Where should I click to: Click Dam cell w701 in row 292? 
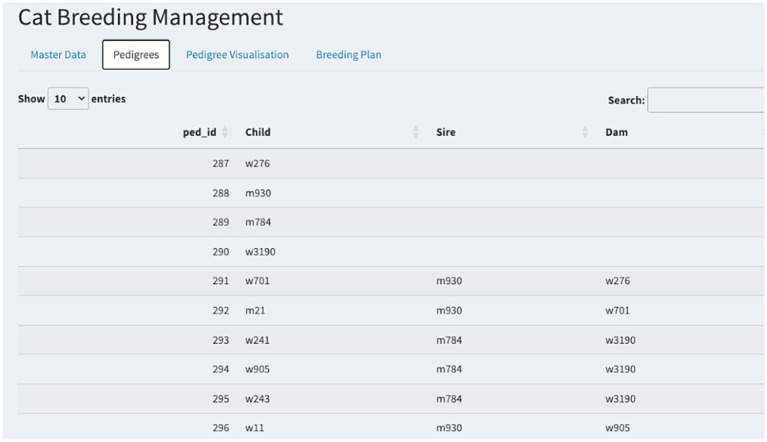point(617,310)
